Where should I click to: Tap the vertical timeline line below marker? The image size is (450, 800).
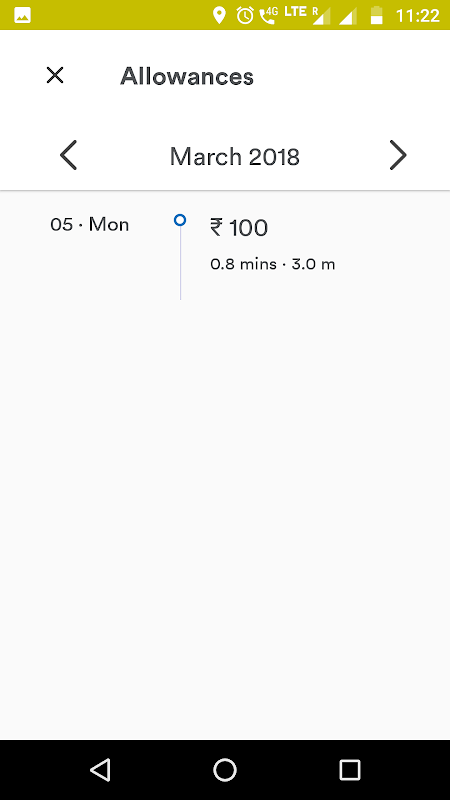tap(181, 263)
